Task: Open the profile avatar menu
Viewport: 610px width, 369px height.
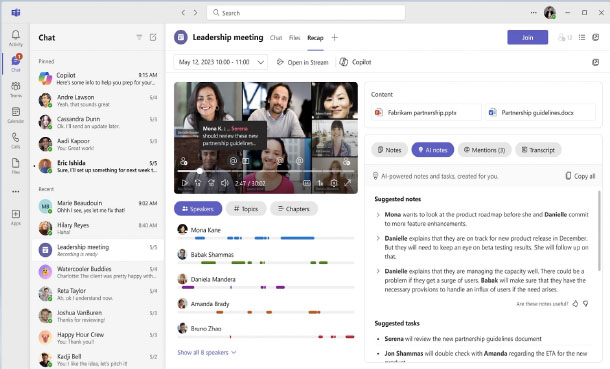Action: point(550,12)
